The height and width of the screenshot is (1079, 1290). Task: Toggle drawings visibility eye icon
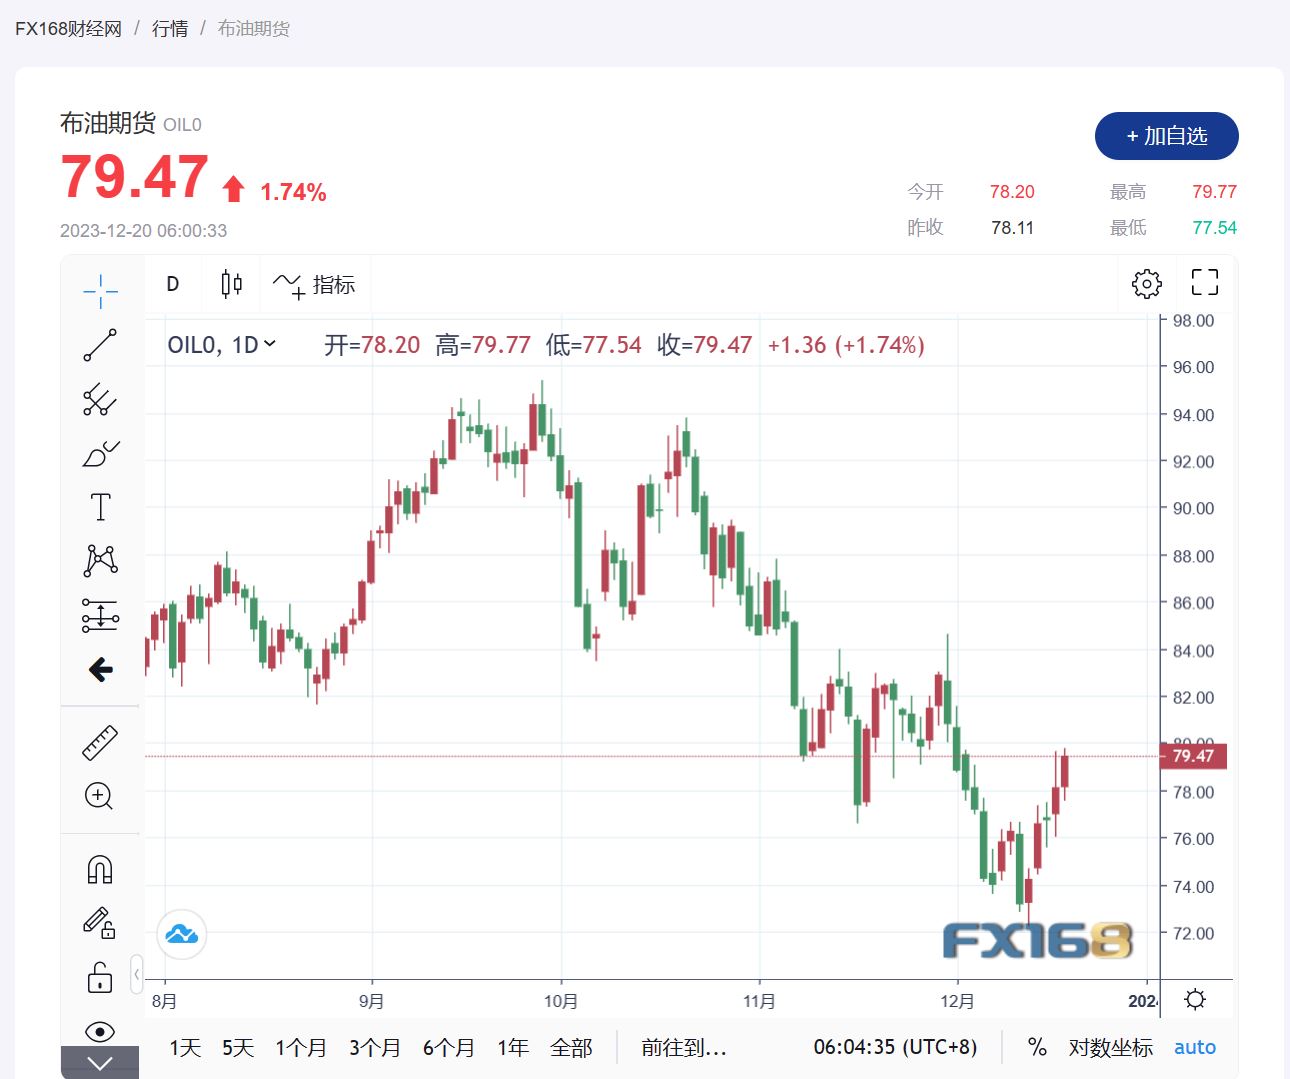pos(100,1031)
